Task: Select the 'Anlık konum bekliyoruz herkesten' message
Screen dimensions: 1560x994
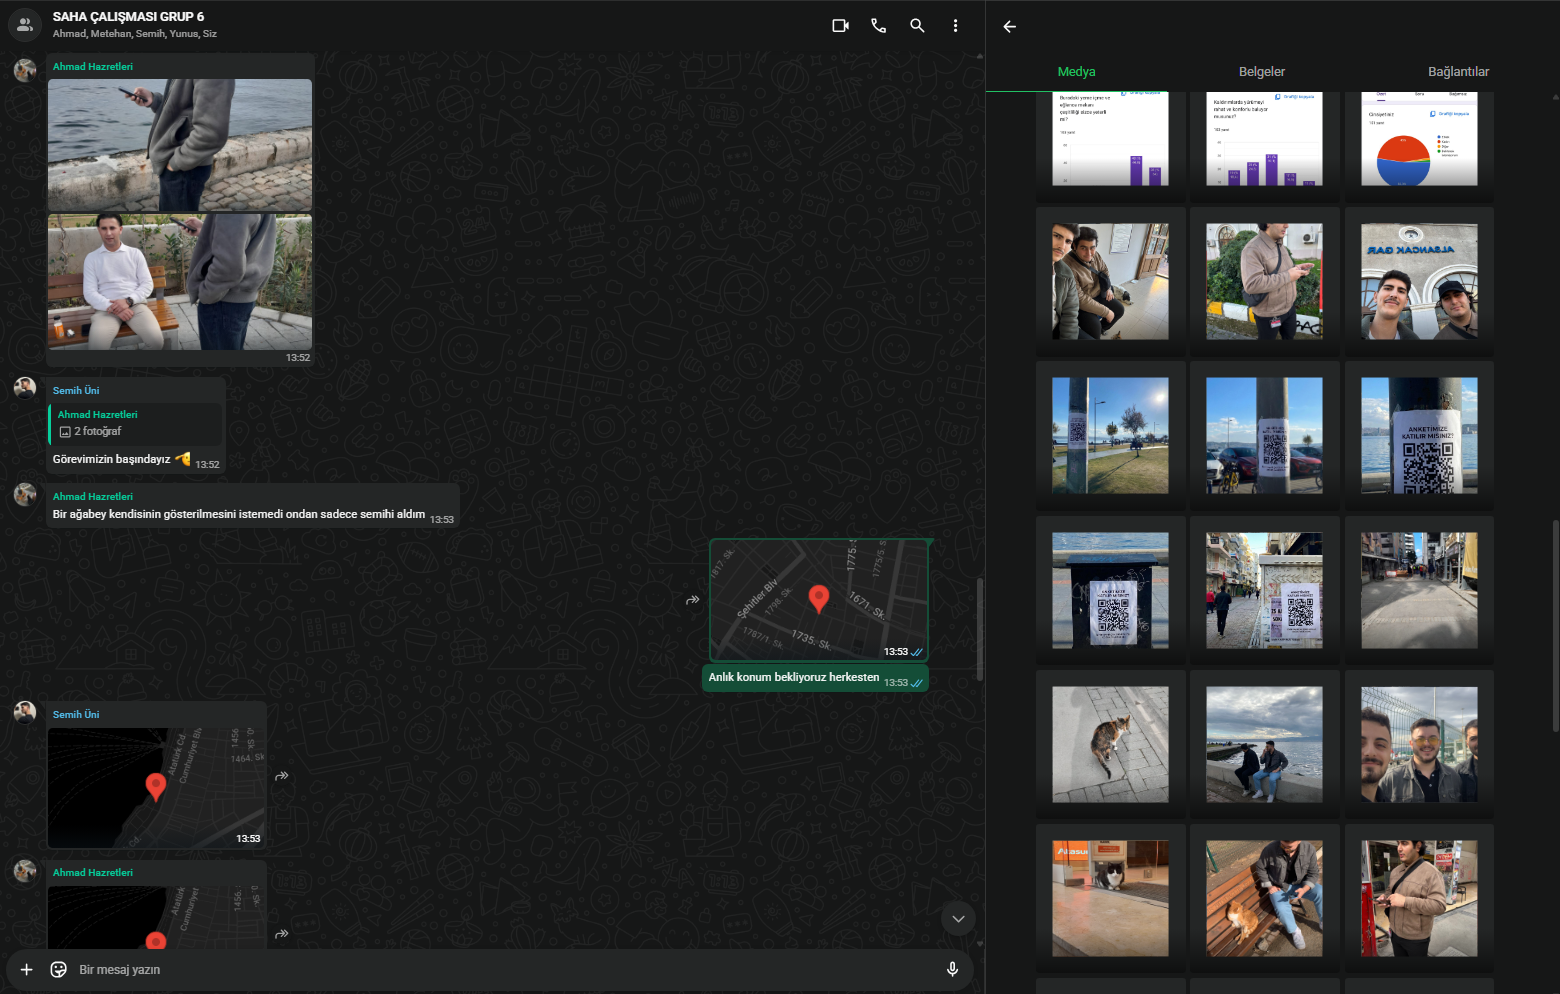Action: tap(794, 677)
